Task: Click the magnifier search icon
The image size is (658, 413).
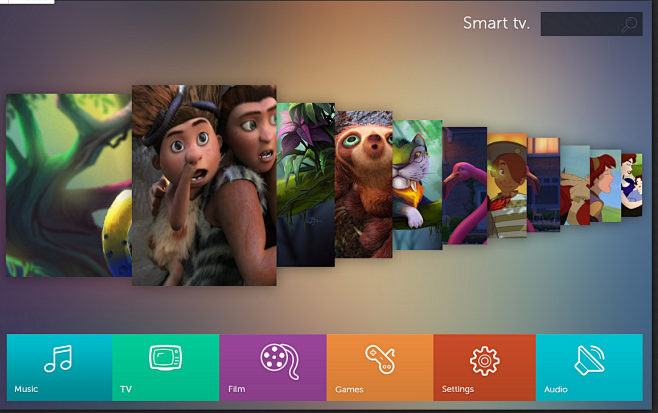Action: (x=629, y=24)
